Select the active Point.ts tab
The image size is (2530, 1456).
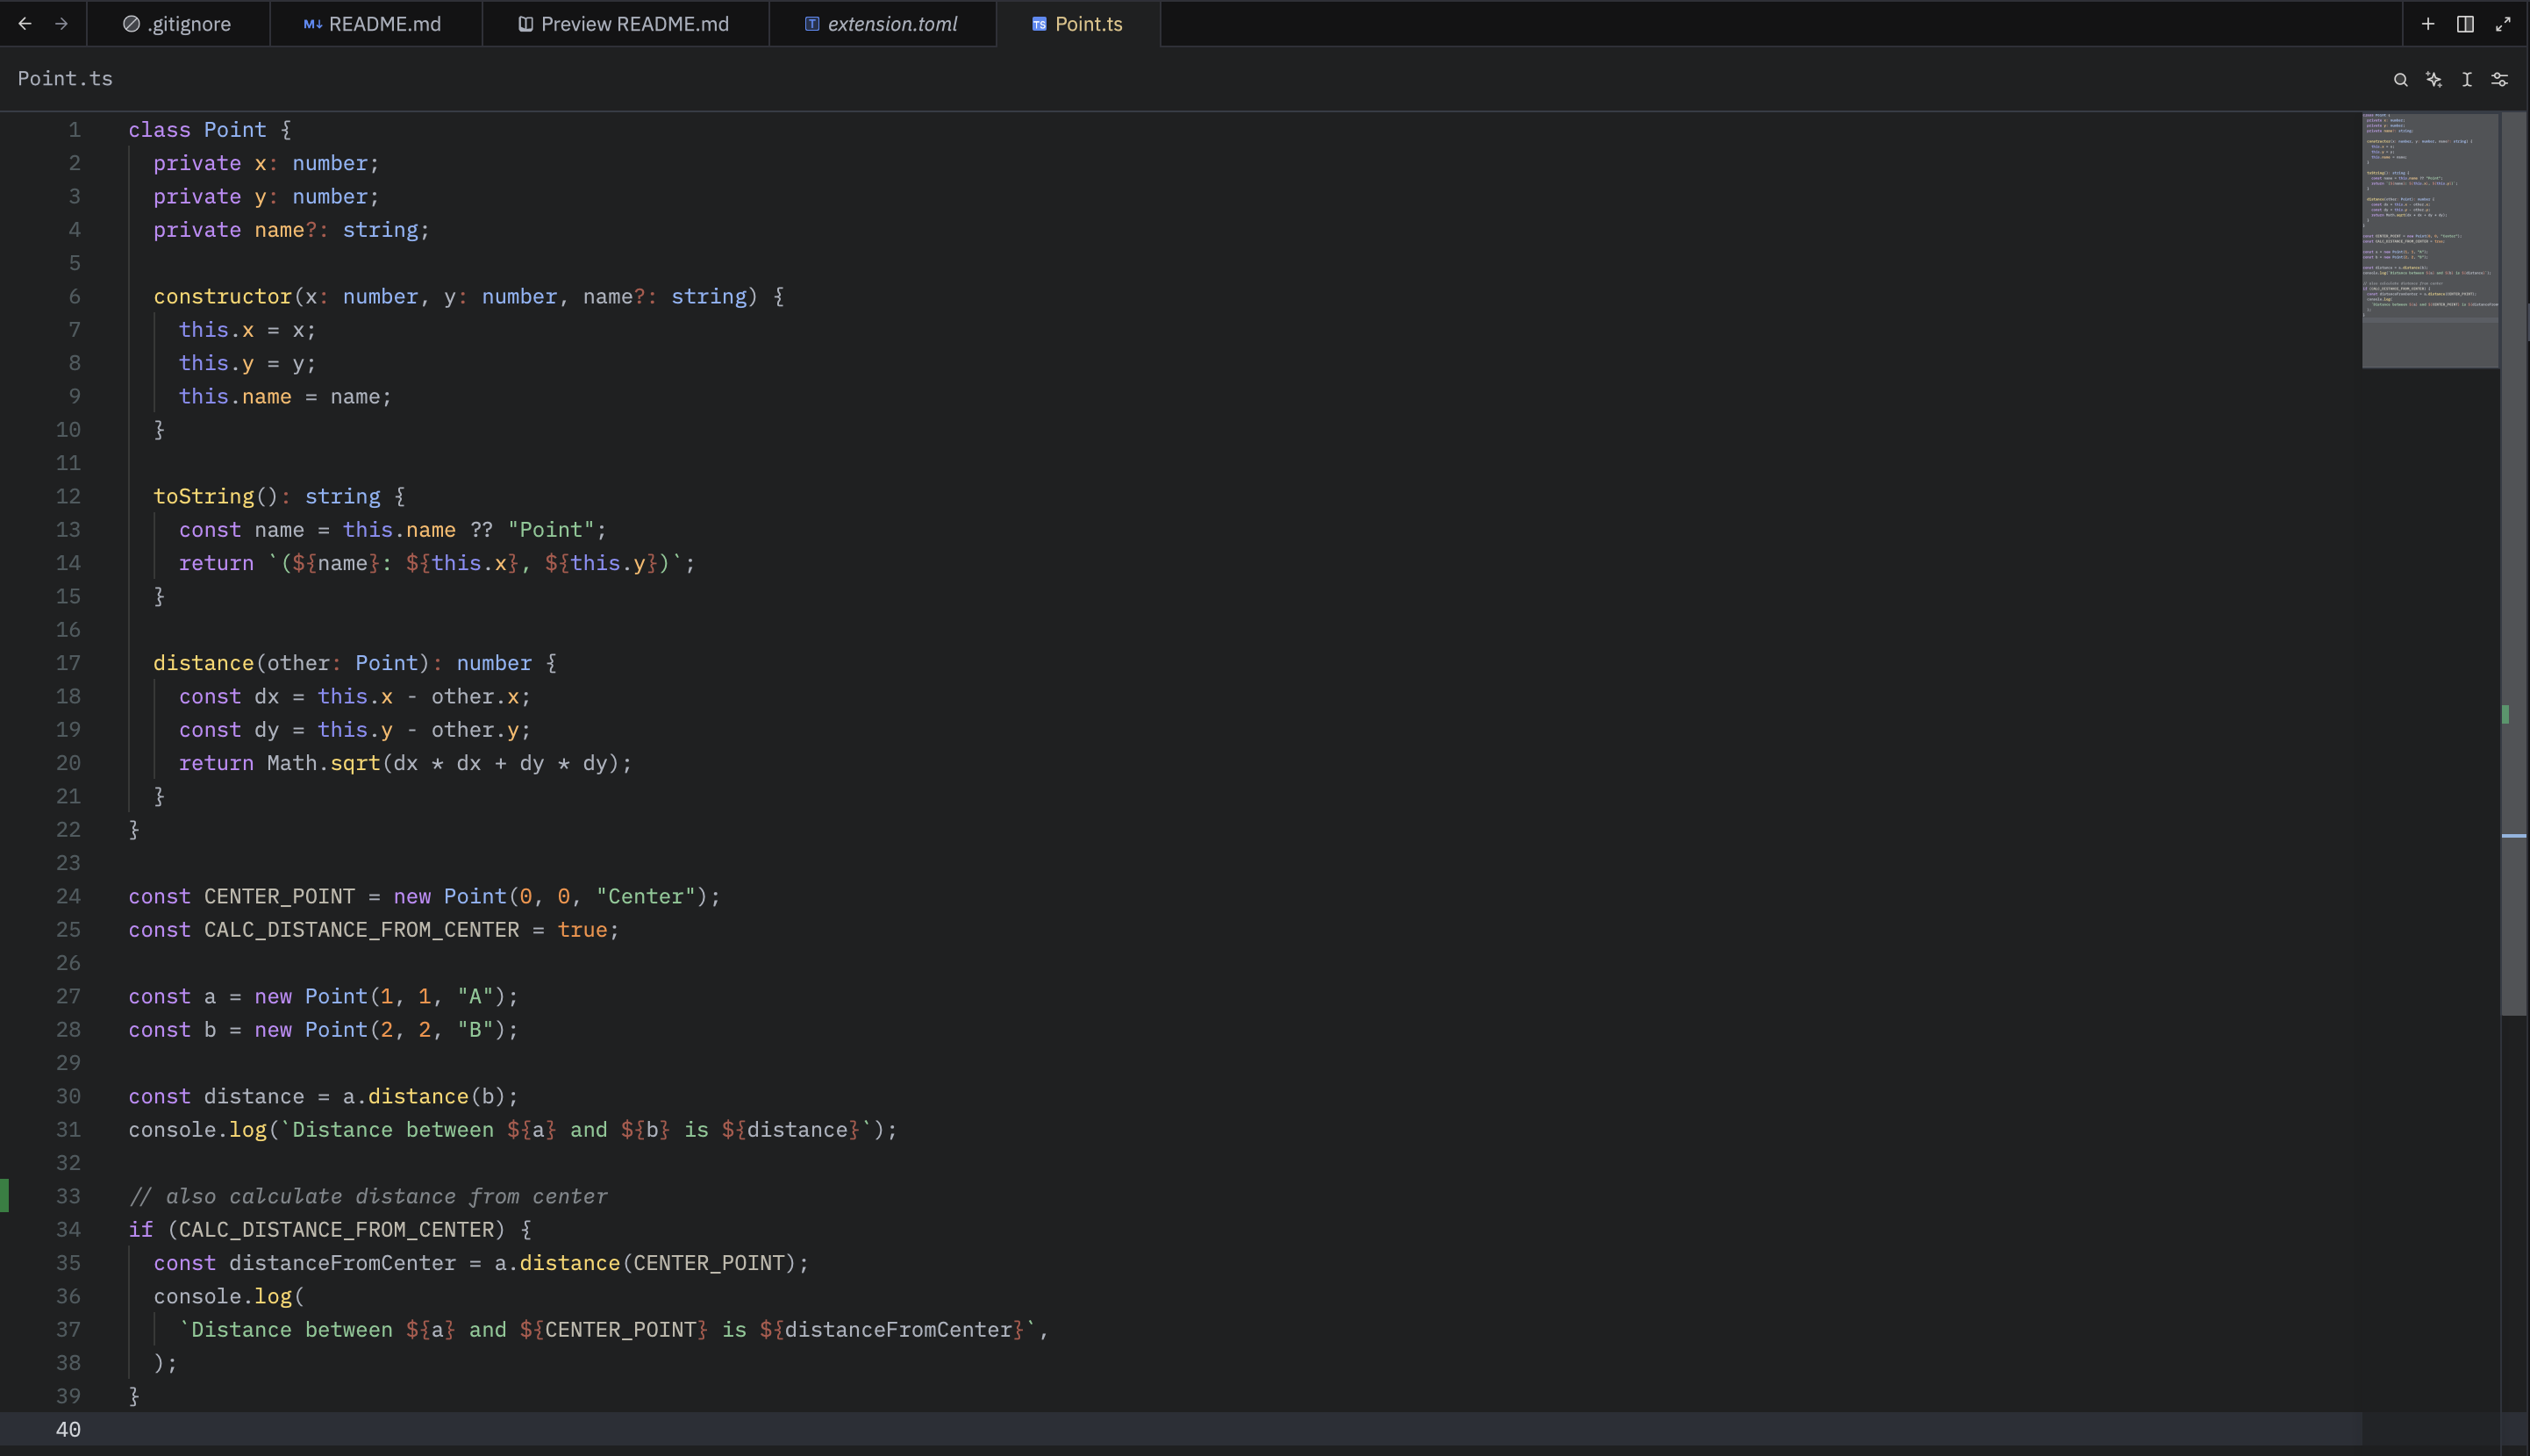1077,24
